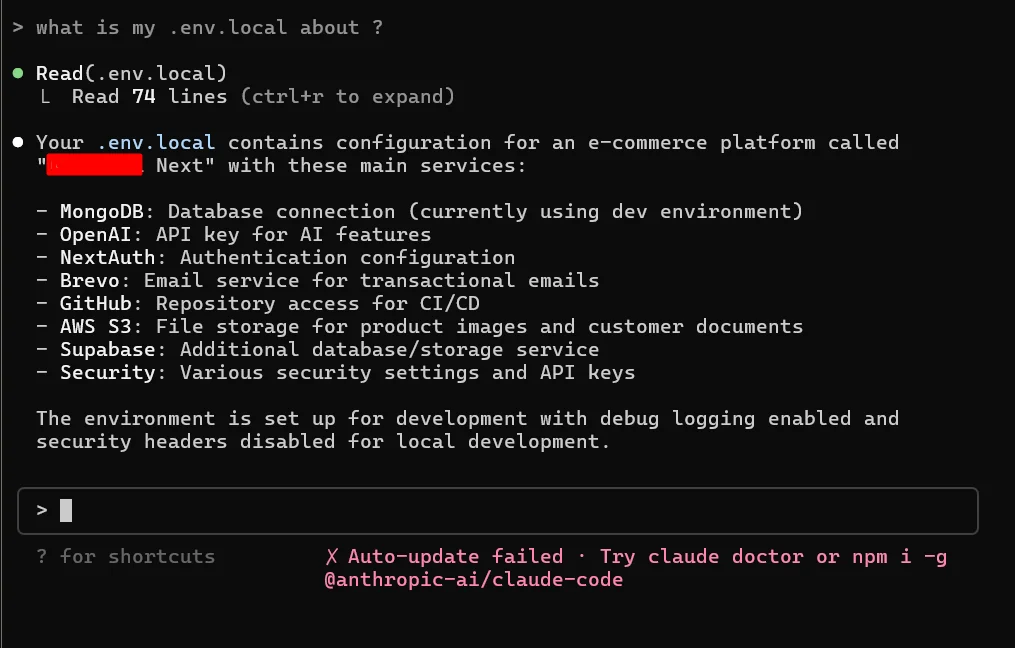Click the red X icon before Auto-update failed
Image resolution: width=1015 pixels, height=648 pixels.
click(x=331, y=557)
